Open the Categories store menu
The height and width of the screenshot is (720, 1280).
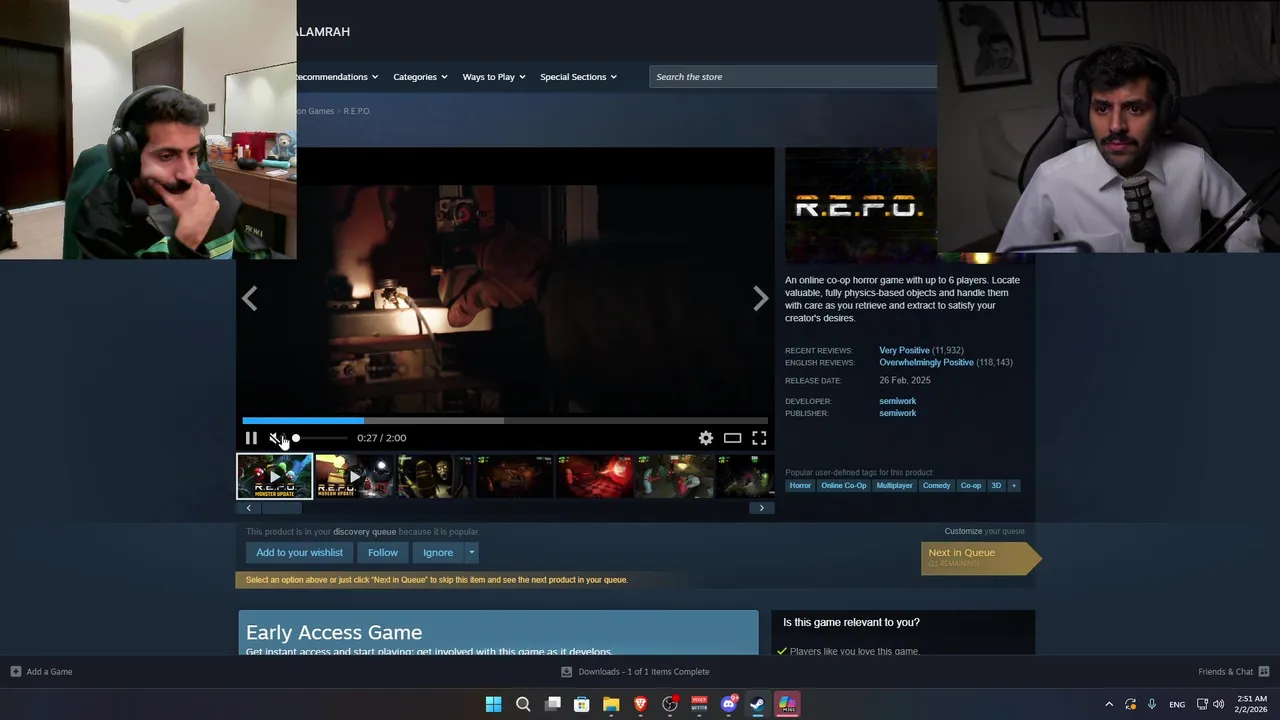(x=420, y=77)
